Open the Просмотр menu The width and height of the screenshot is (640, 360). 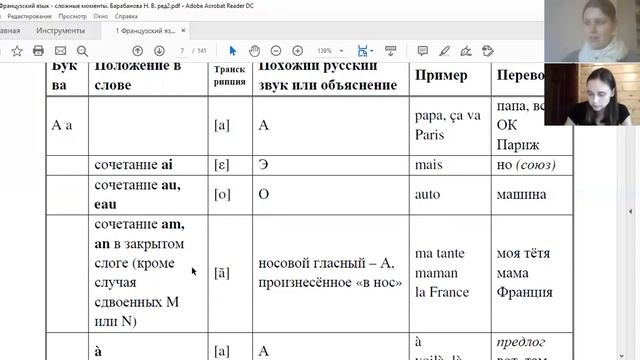pos(73,16)
